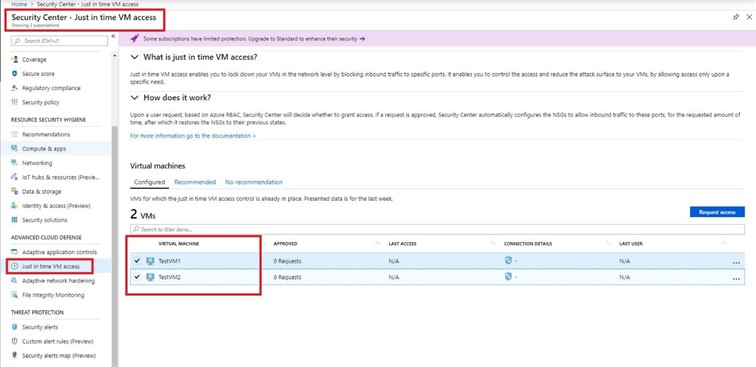Click the Data & storage icon
The height and width of the screenshot is (367, 756).
[x=14, y=191]
